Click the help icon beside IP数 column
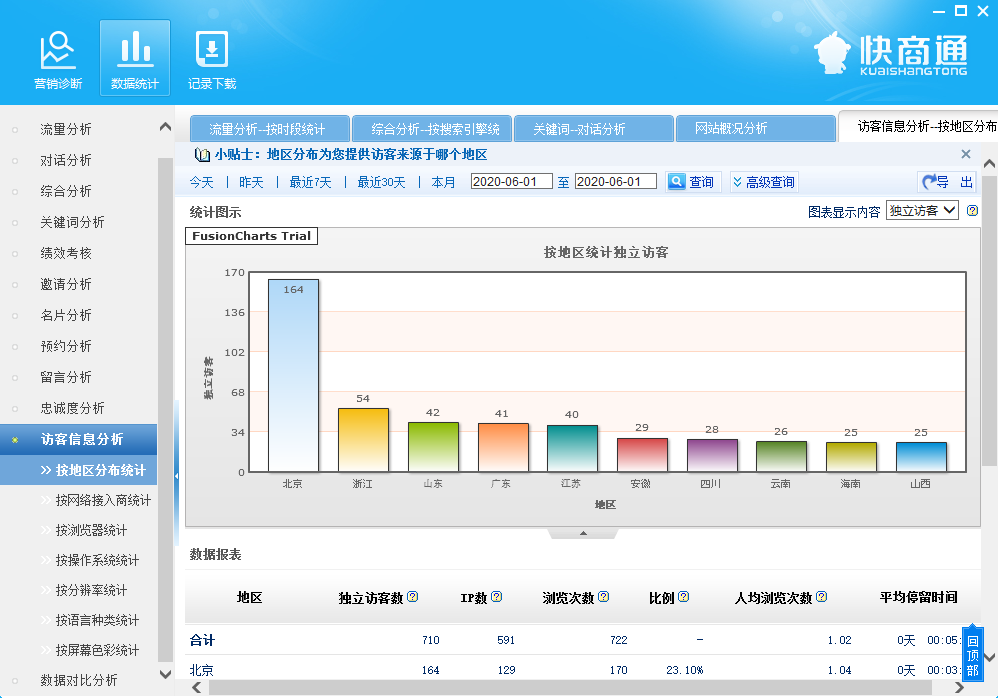 497,597
